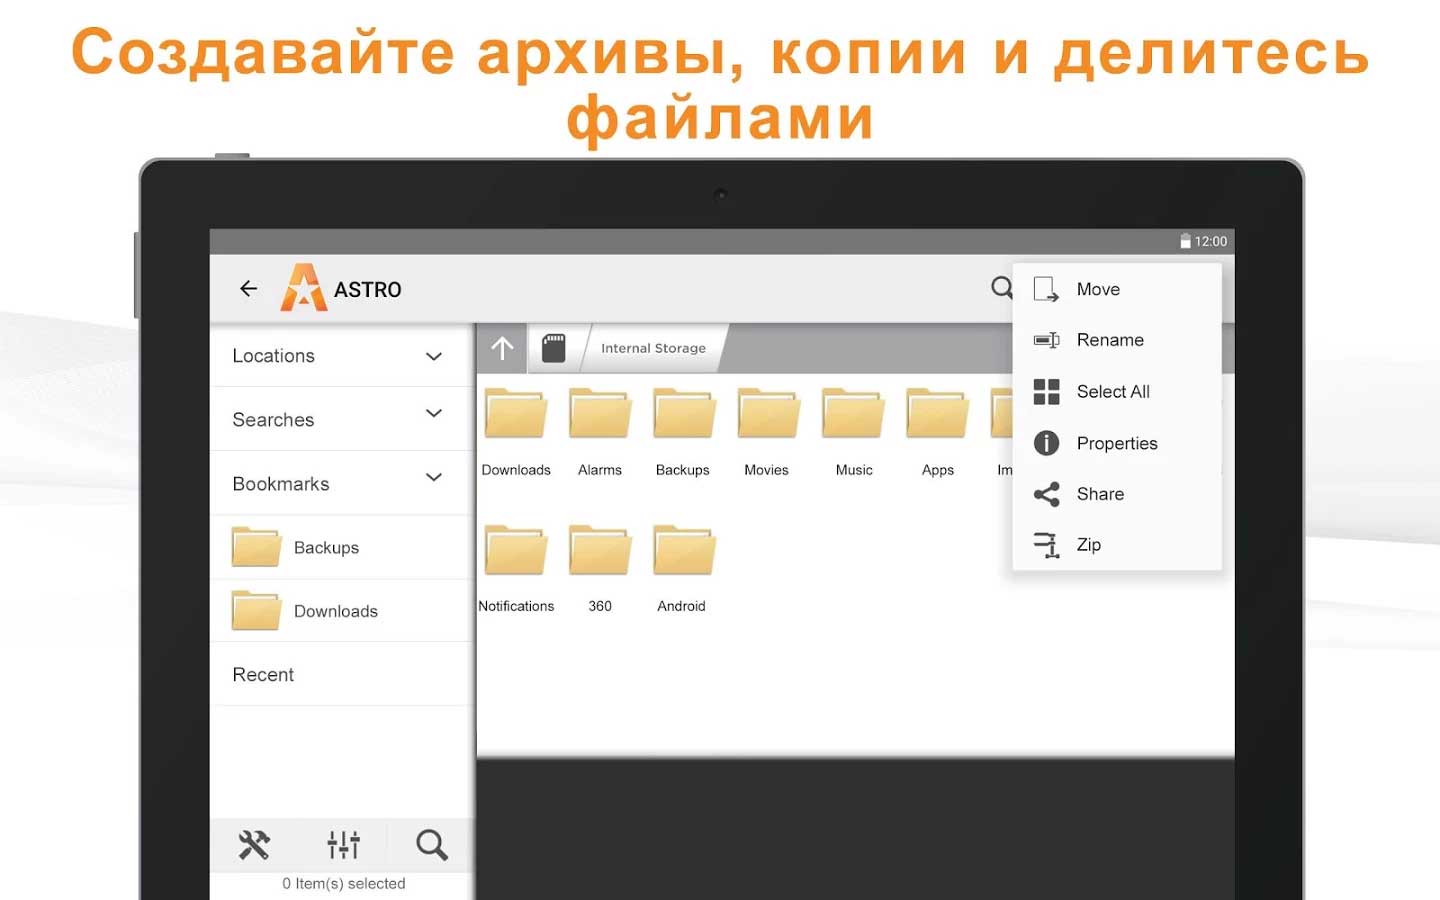Select the SD card storage icon
This screenshot has width=1440, height=900.
(553, 348)
